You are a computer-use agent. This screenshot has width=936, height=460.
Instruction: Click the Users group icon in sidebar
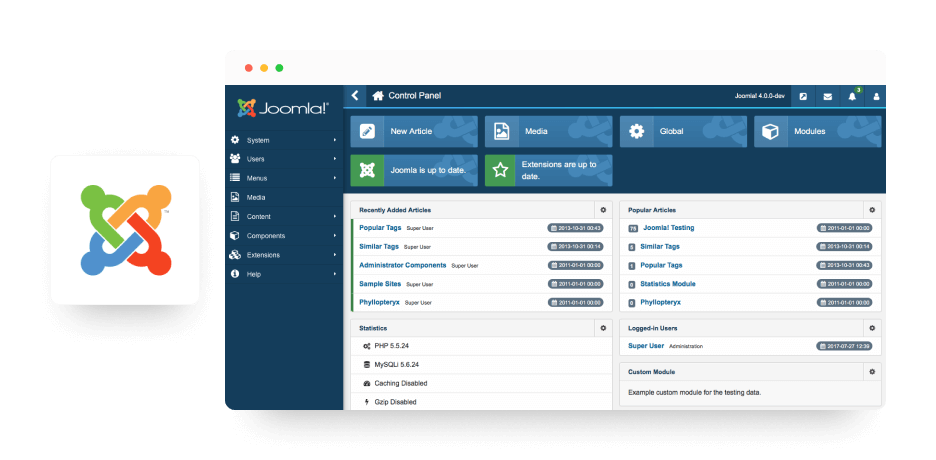(235, 159)
